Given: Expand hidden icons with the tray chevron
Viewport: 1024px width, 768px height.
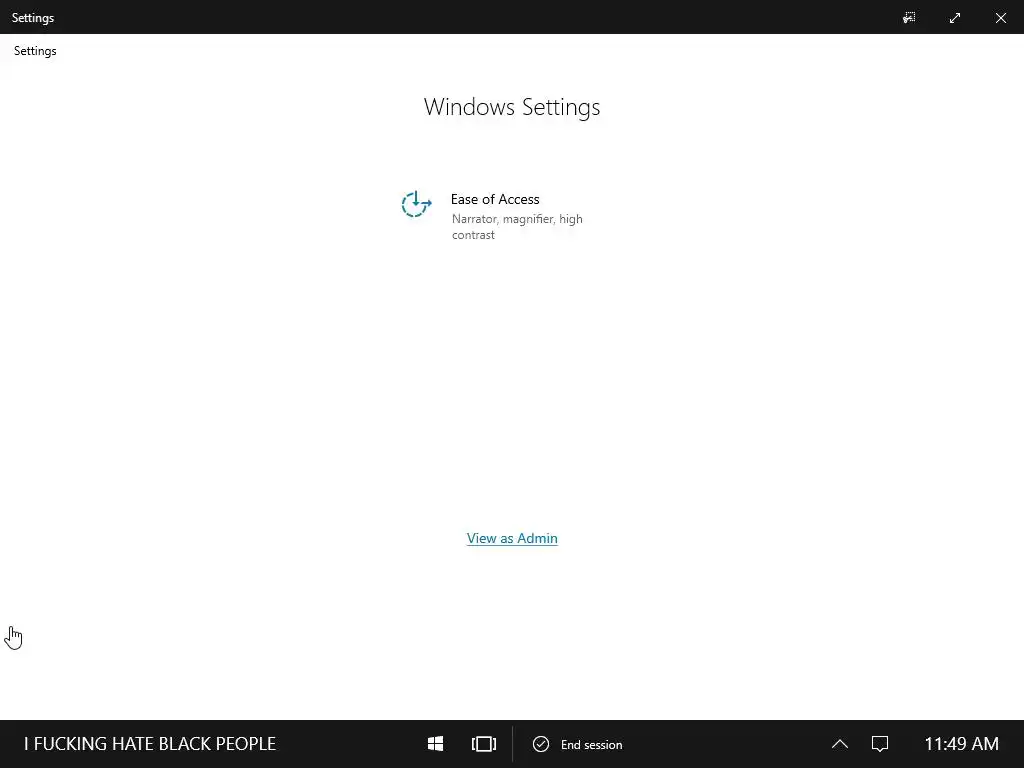Looking at the screenshot, I should [x=840, y=744].
